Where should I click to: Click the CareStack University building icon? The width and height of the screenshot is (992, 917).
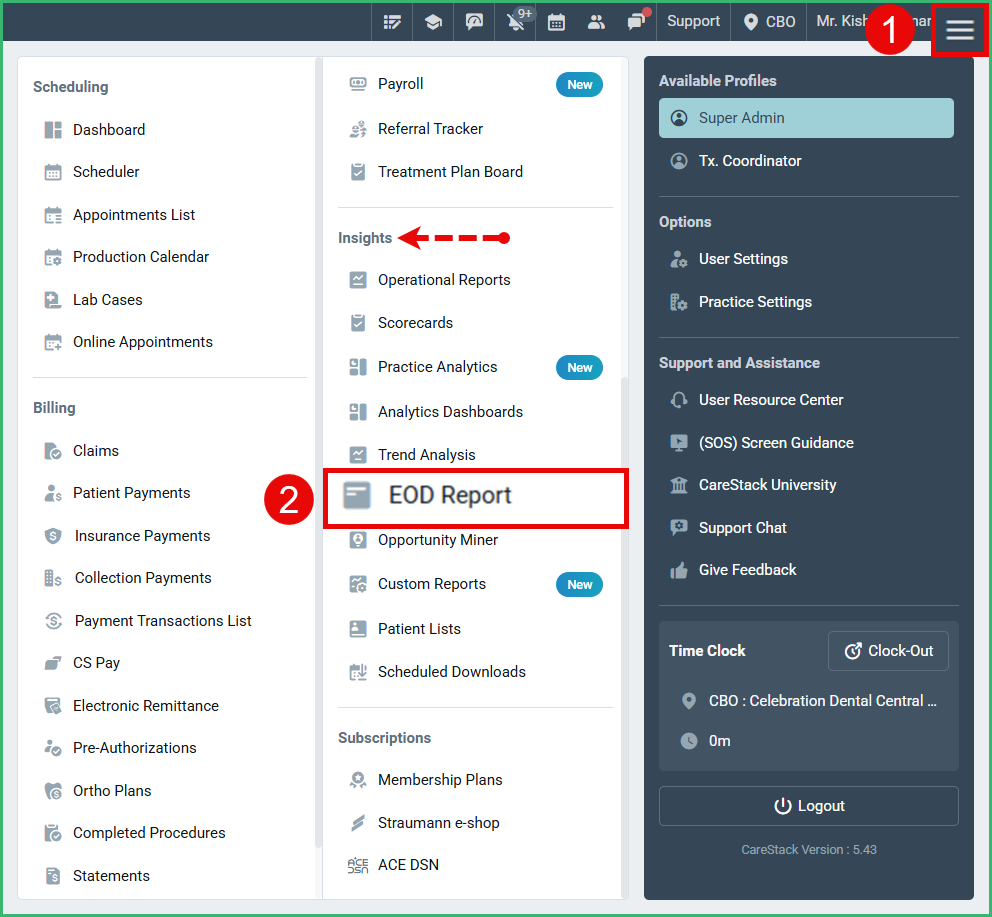[679, 485]
